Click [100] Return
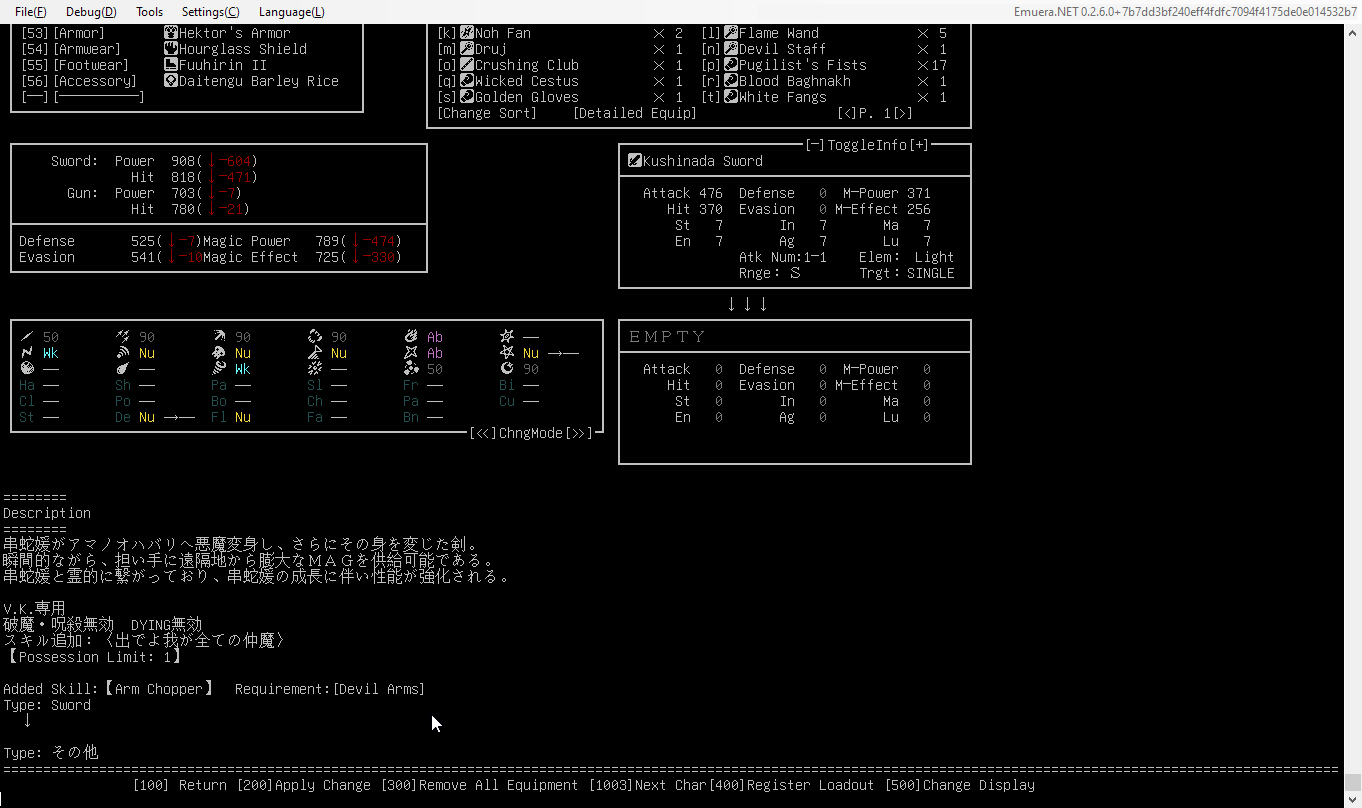 tap(180, 785)
